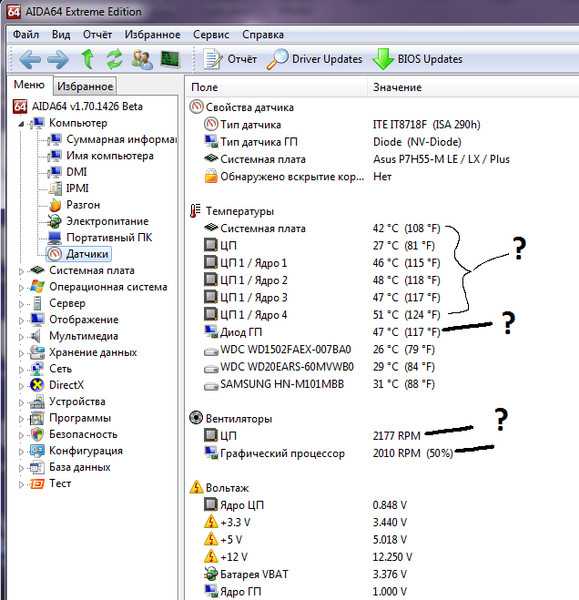Click the Датчики sensor icon

coord(55,254)
